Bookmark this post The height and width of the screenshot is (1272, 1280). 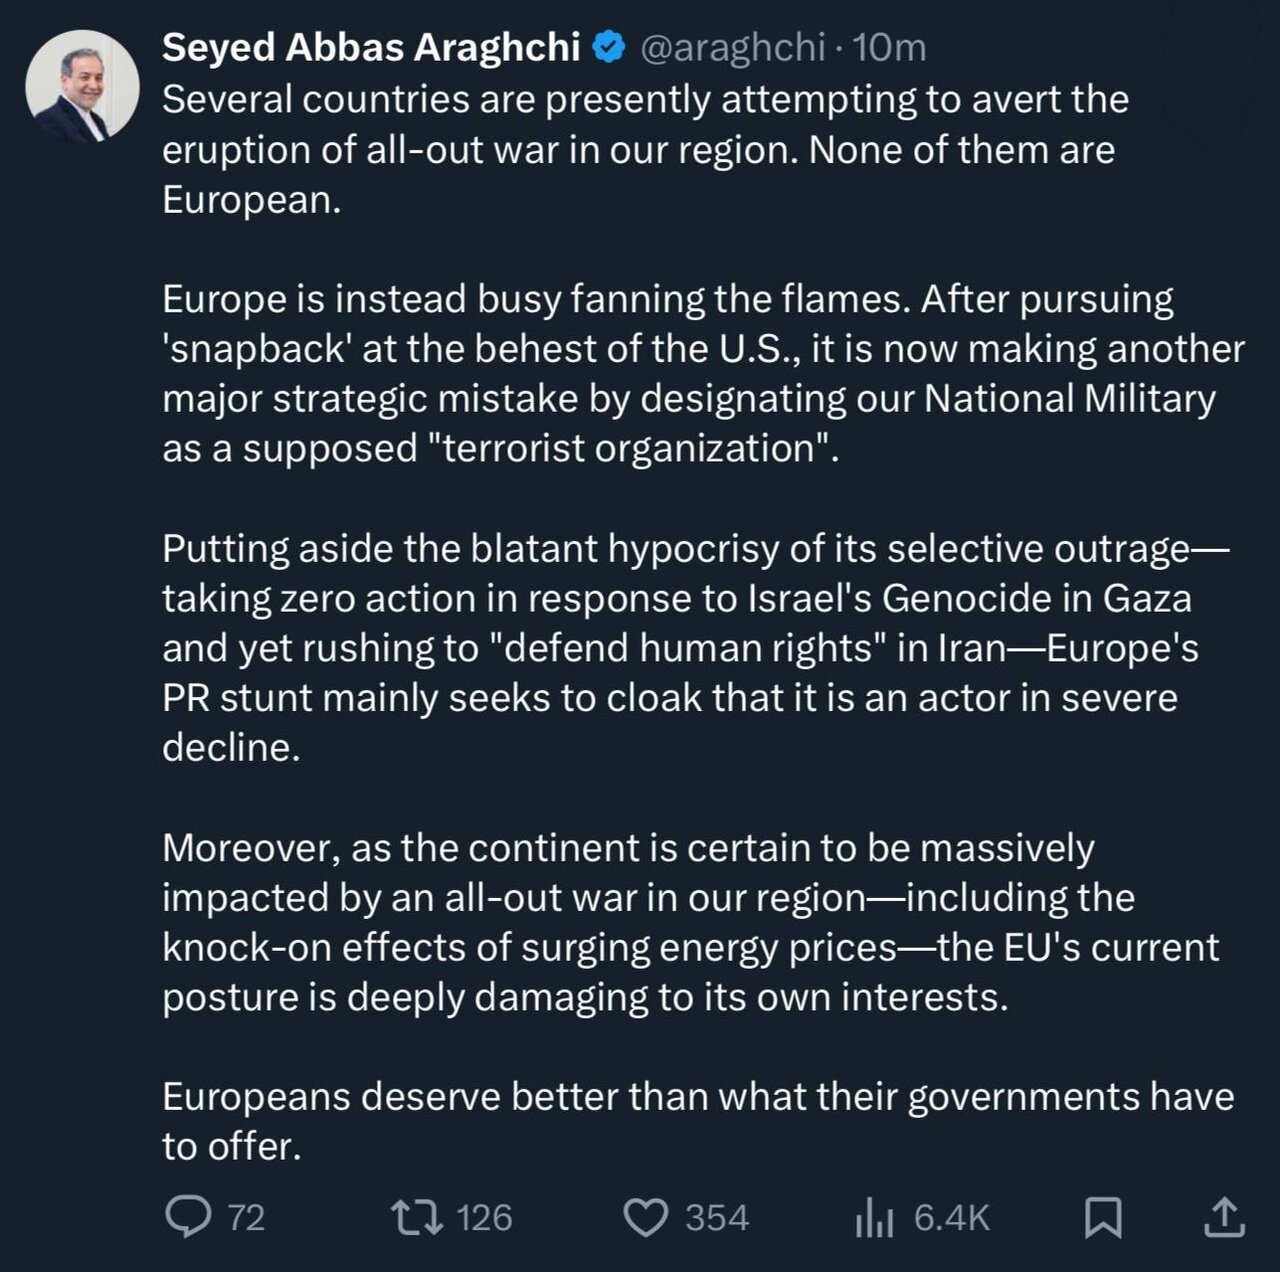(x=1103, y=1217)
